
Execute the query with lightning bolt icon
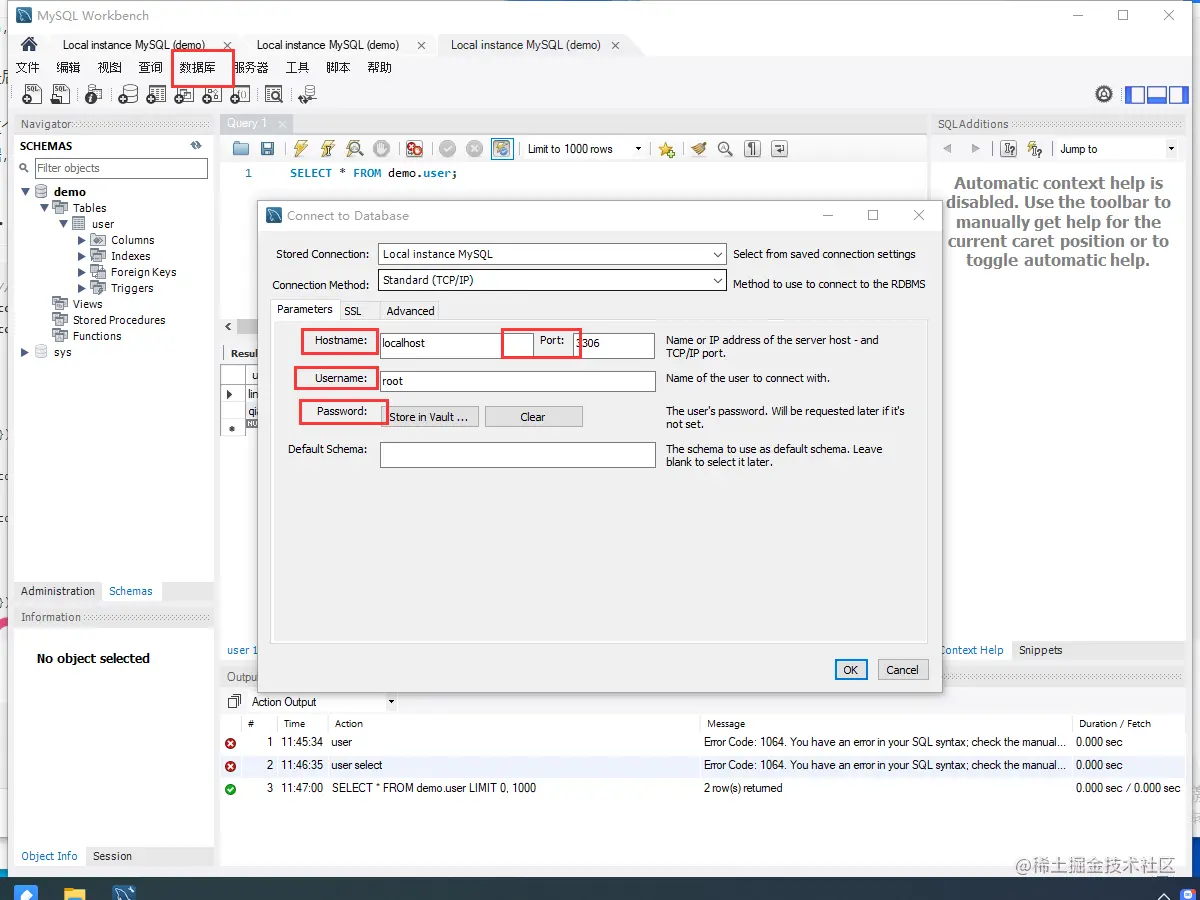(x=300, y=149)
